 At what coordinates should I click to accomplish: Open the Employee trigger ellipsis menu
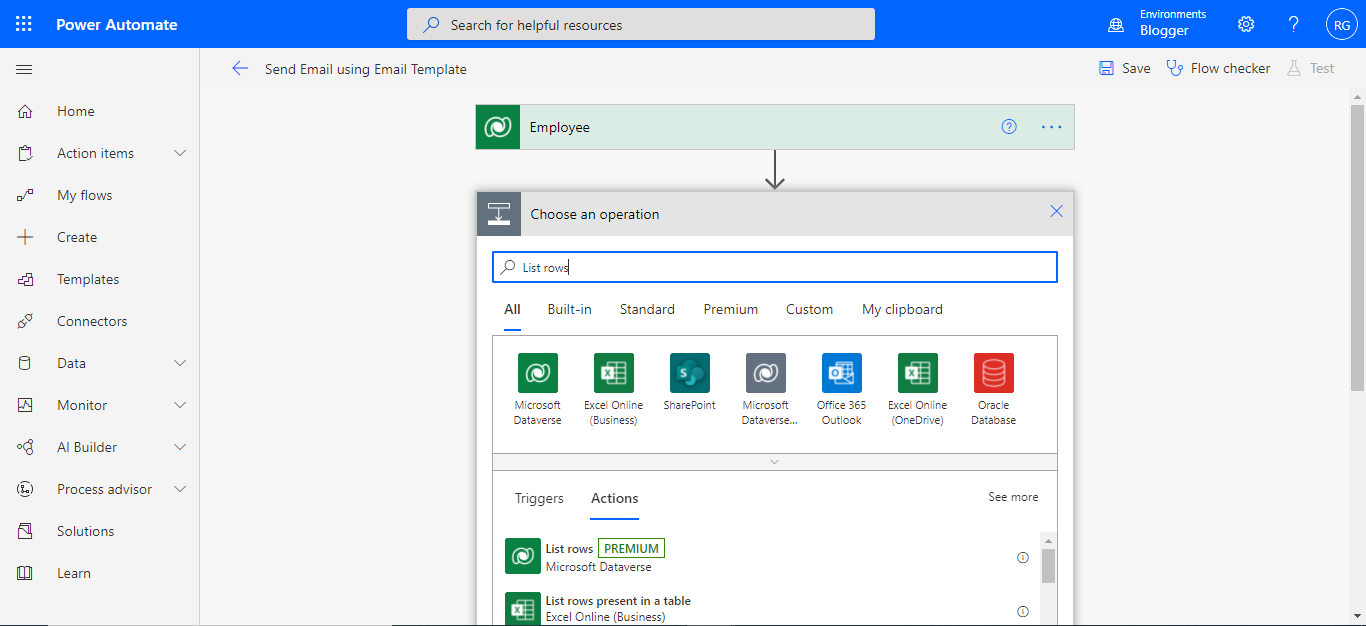pos(1051,127)
